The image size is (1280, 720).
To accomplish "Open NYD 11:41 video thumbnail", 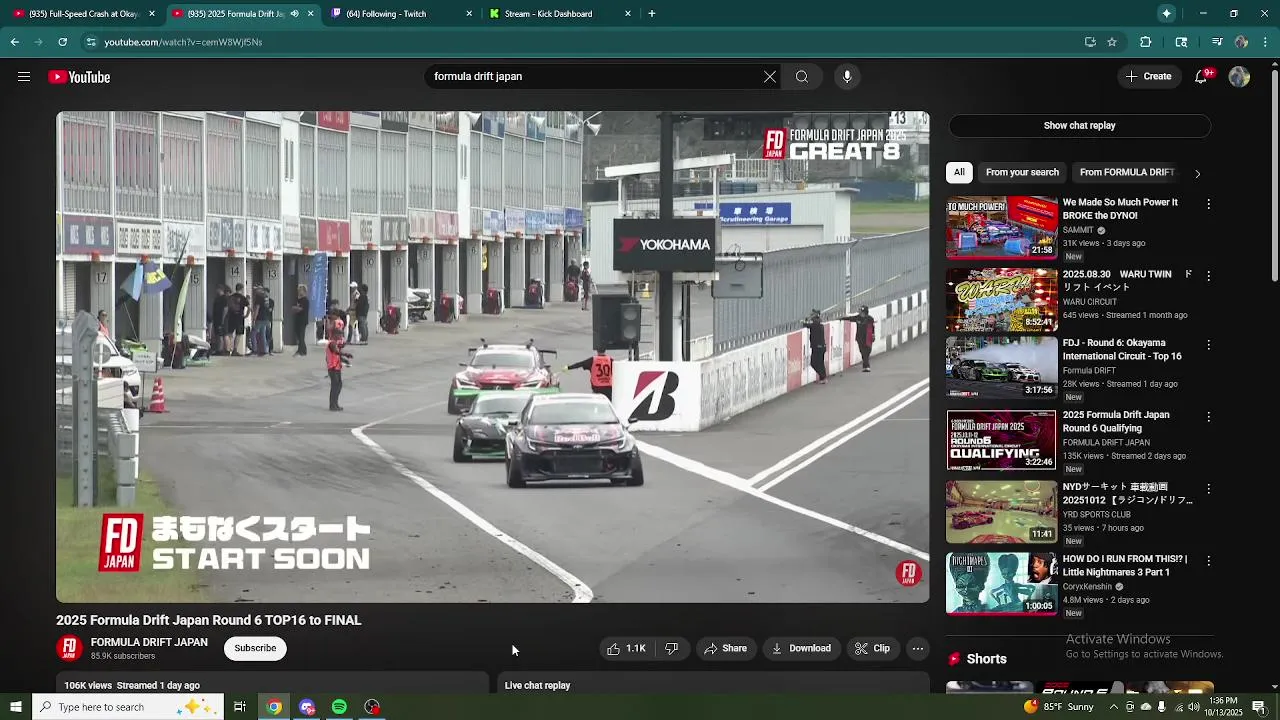I will click(1001, 512).
